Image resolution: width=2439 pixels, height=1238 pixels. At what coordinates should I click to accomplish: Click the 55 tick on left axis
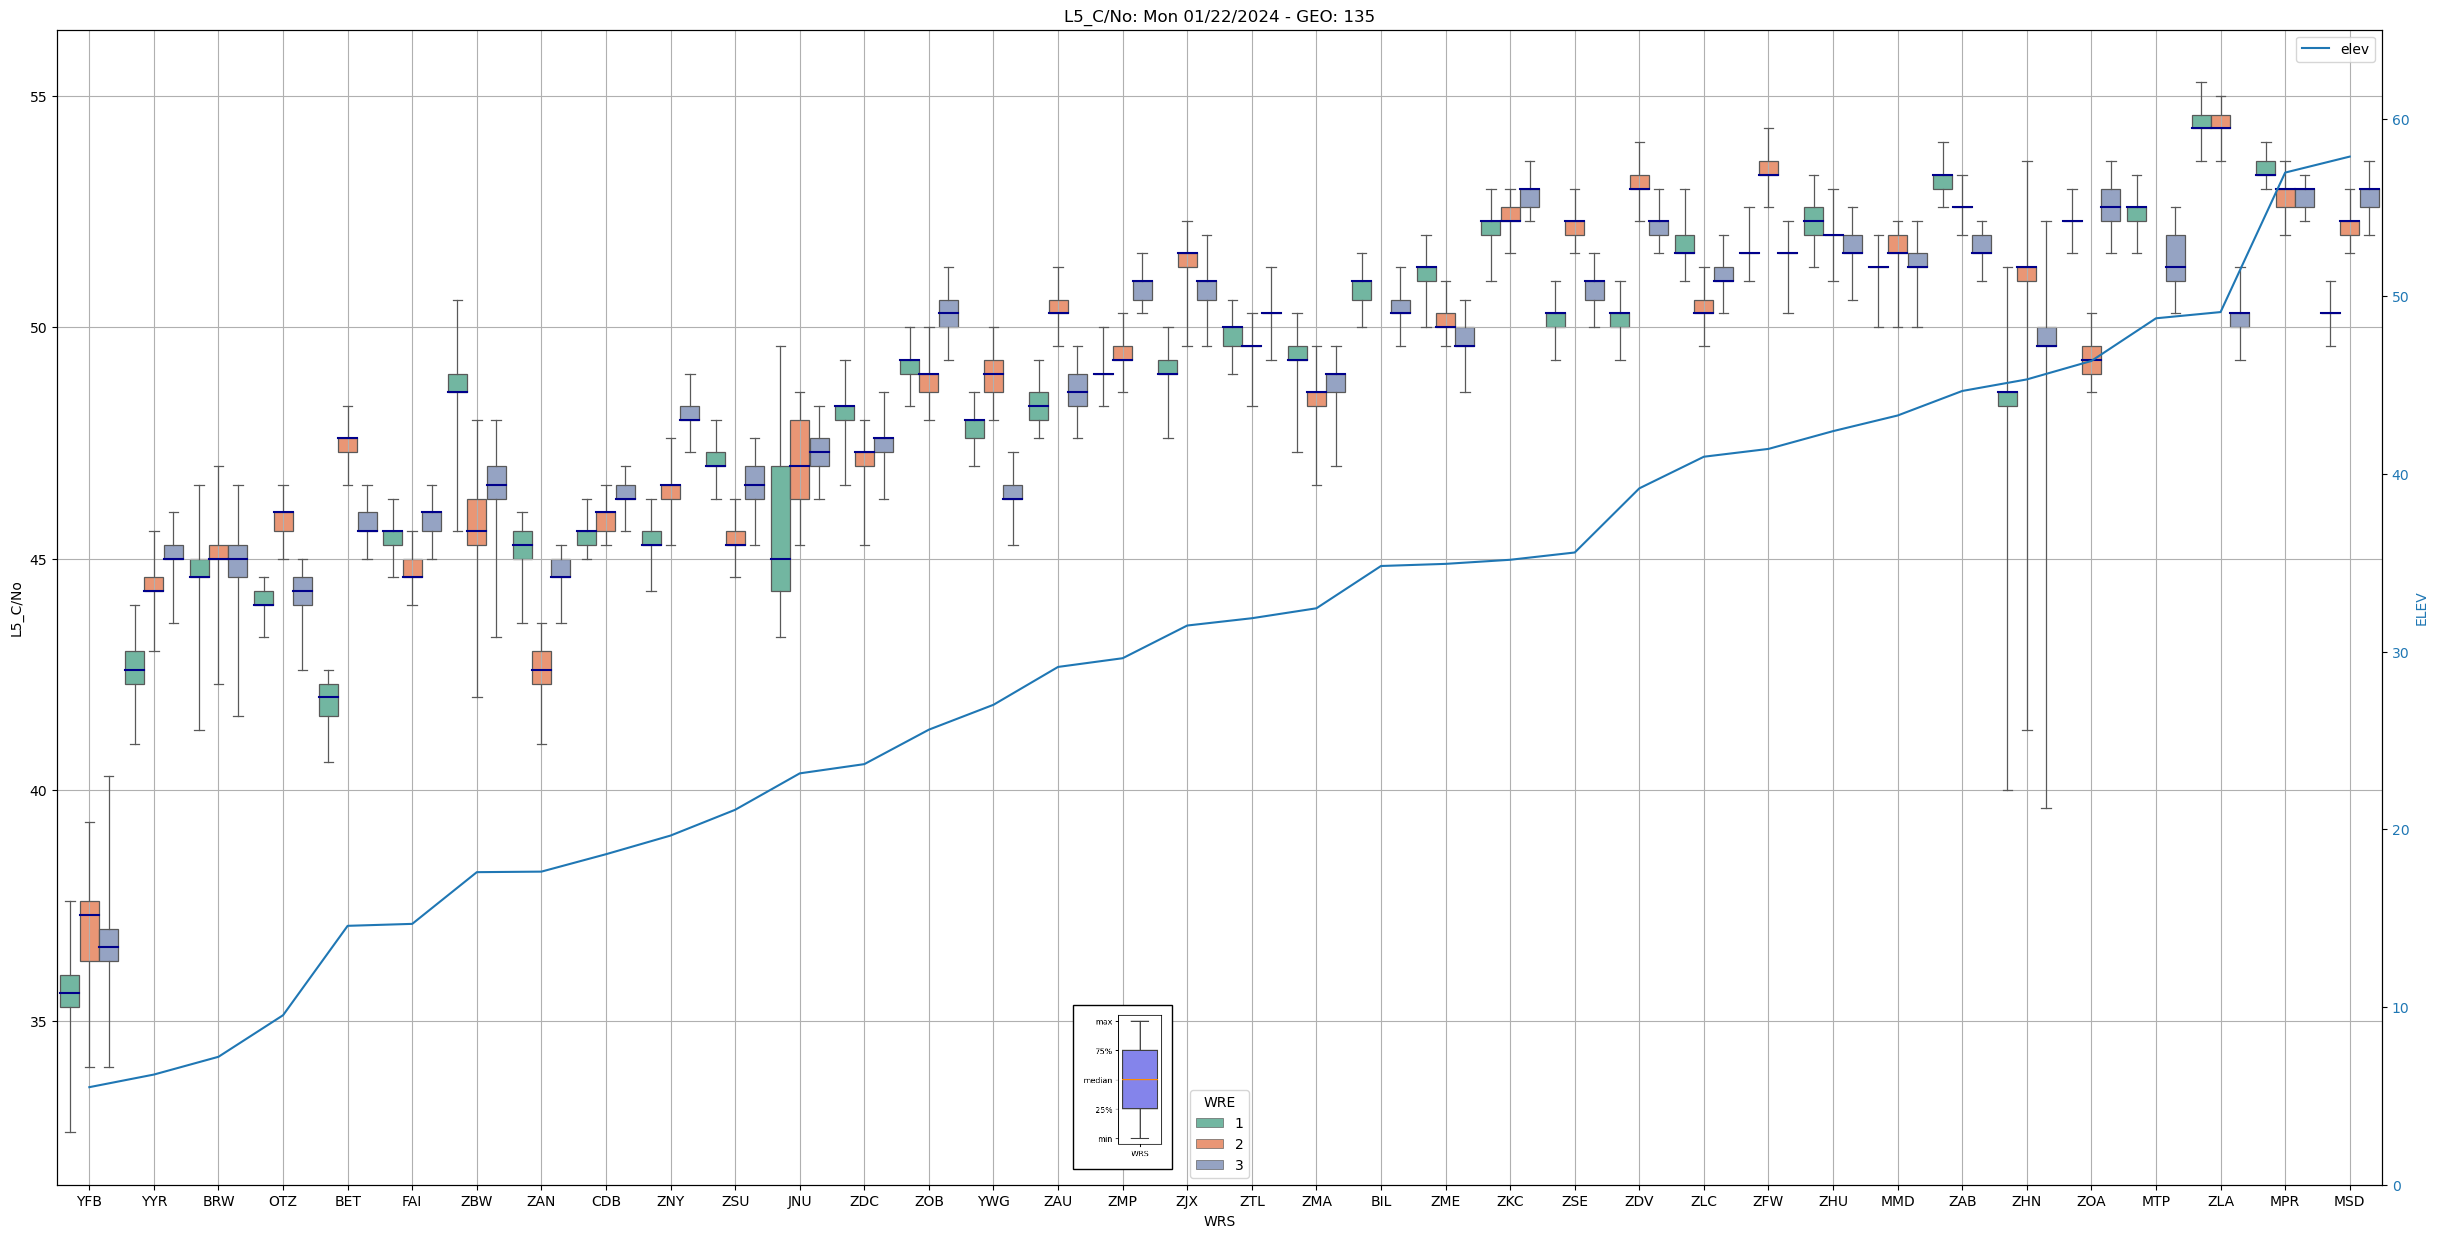pyautogui.click(x=39, y=97)
